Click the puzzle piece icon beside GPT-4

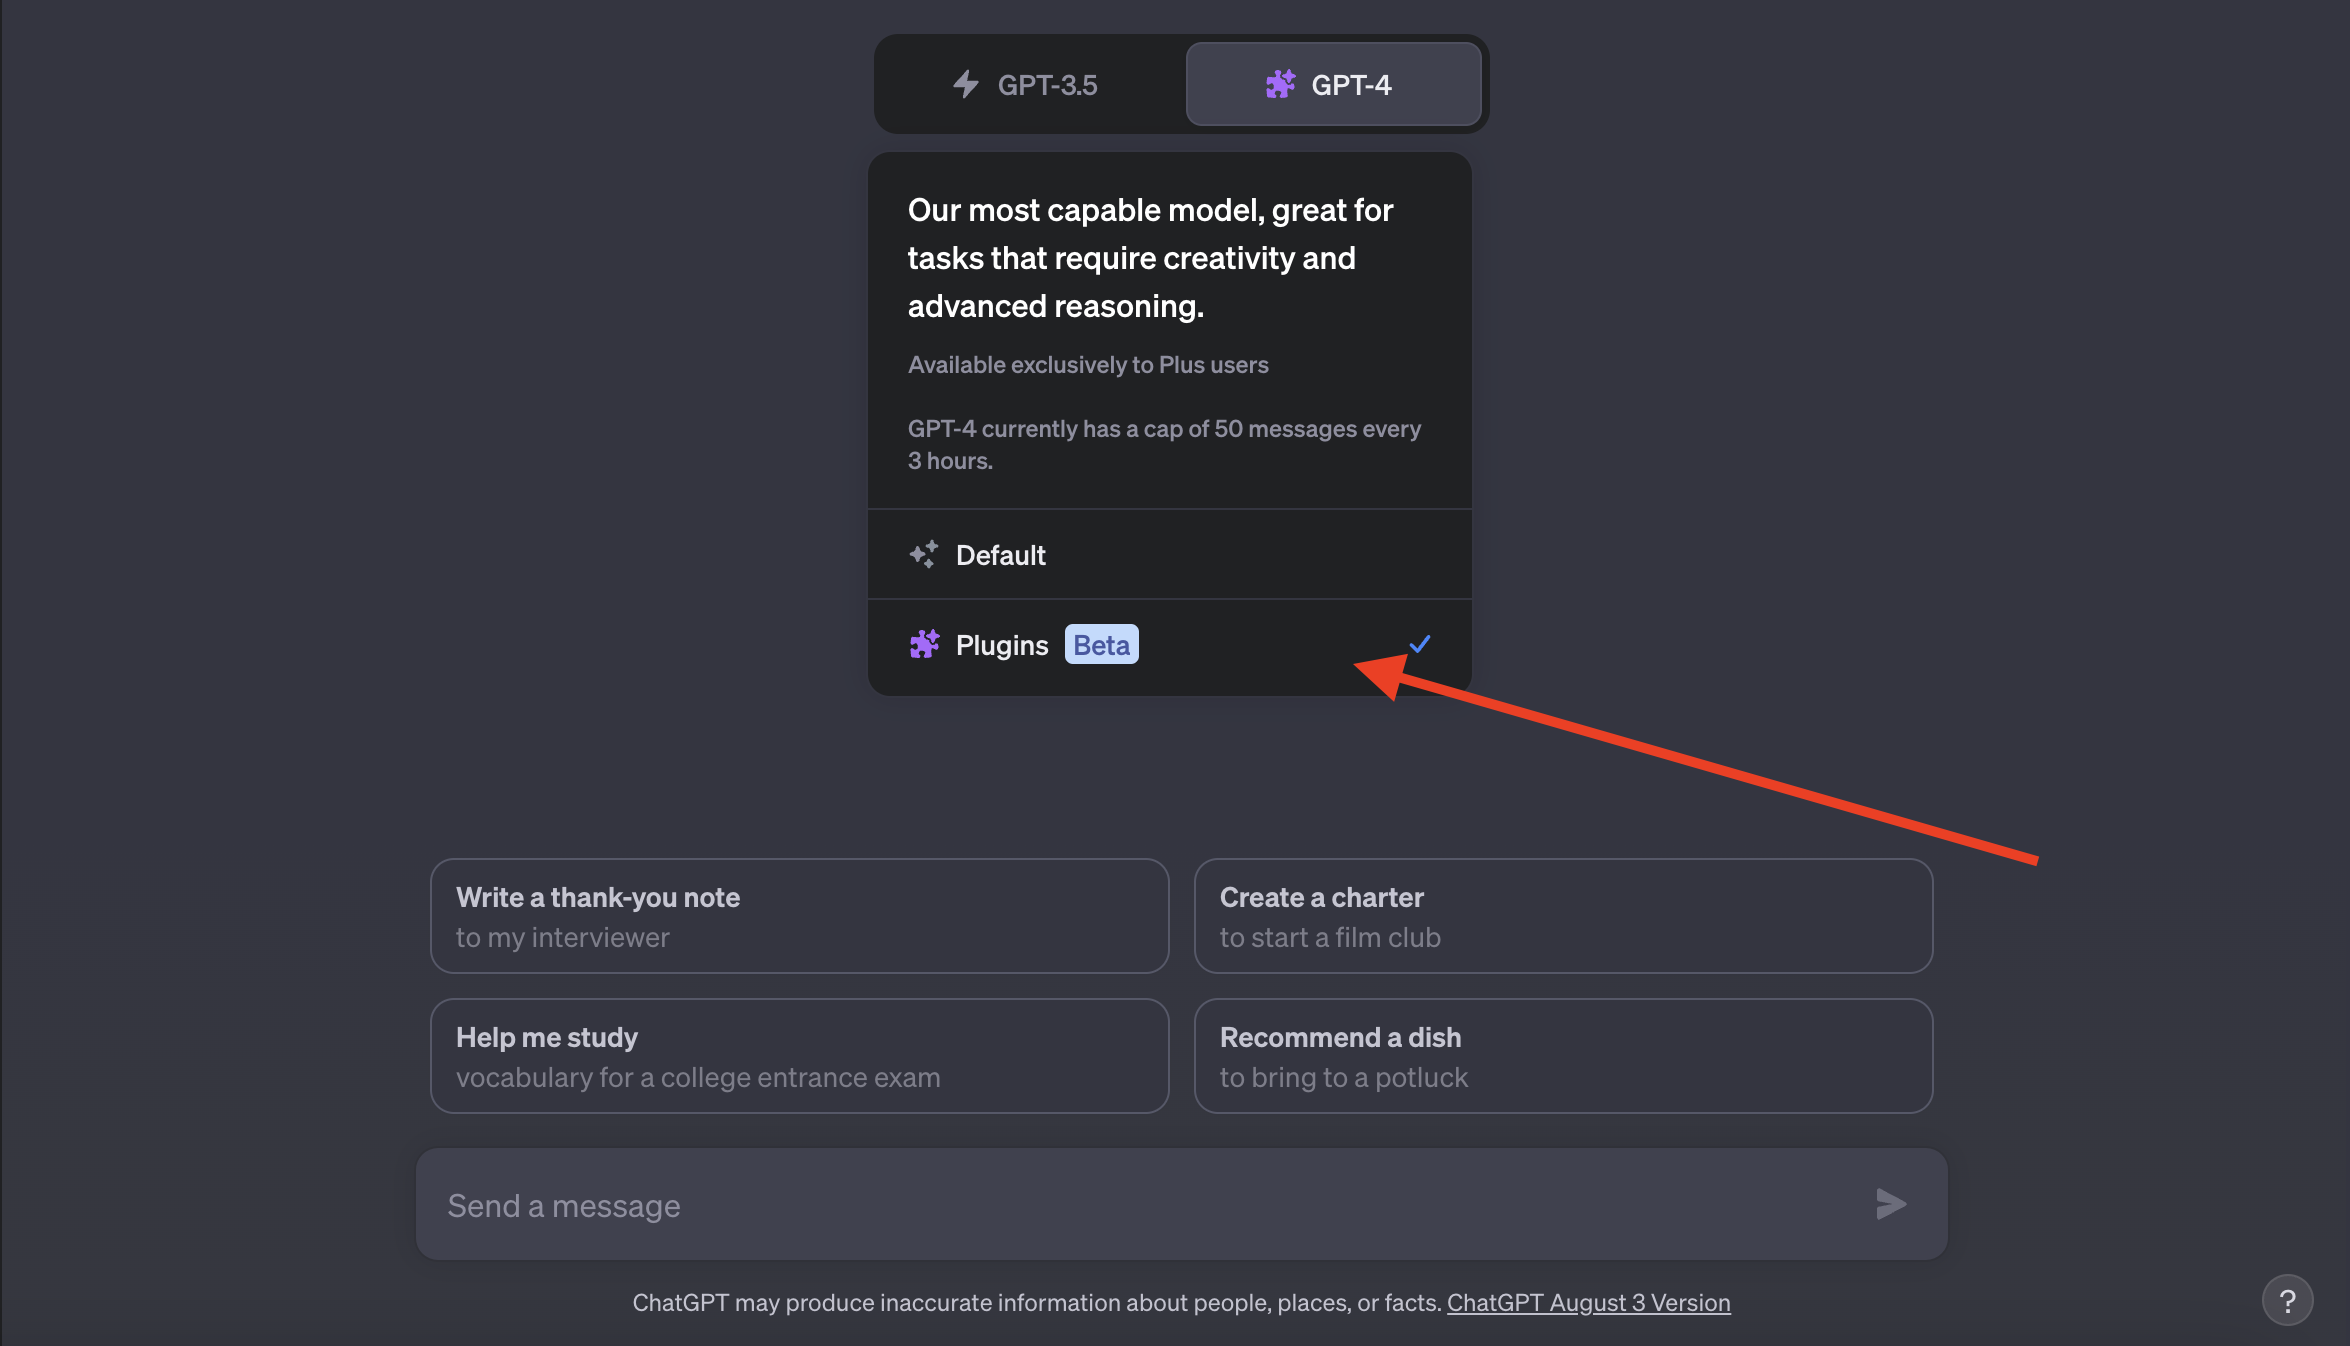(1280, 84)
